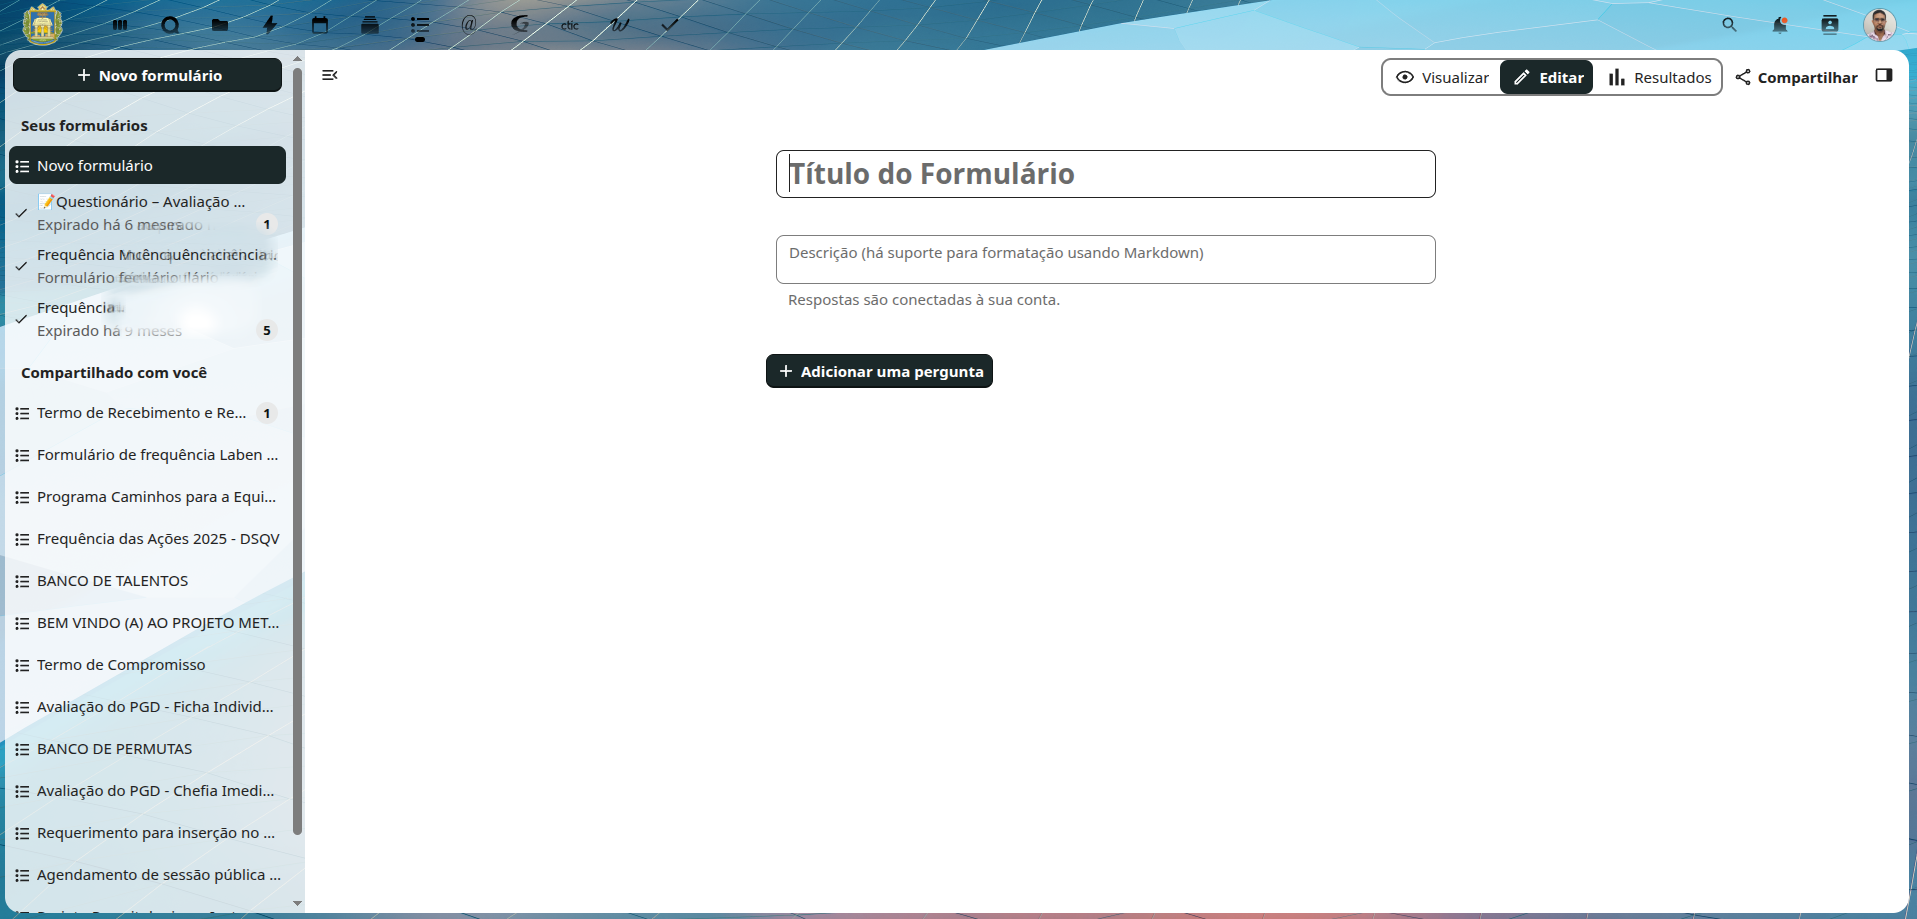Switch to the Resultados tab
This screenshot has width=1917, height=919.
click(1659, 77)
